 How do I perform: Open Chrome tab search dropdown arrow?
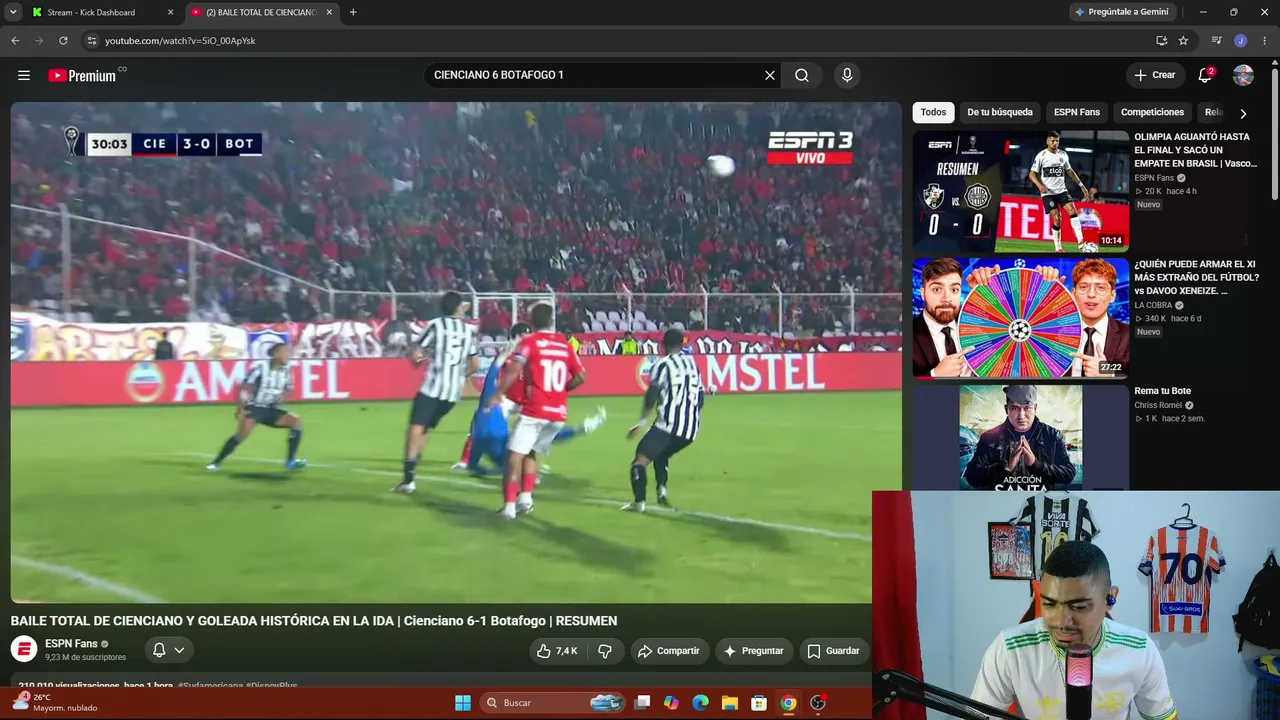click(x=13, y=12)
